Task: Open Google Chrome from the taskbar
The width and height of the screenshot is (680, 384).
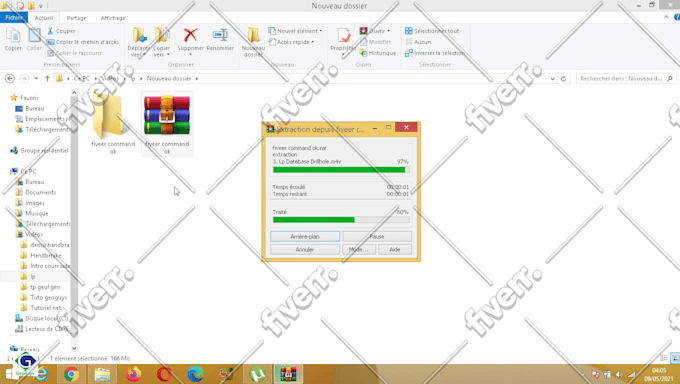Action: click(72, 374)
